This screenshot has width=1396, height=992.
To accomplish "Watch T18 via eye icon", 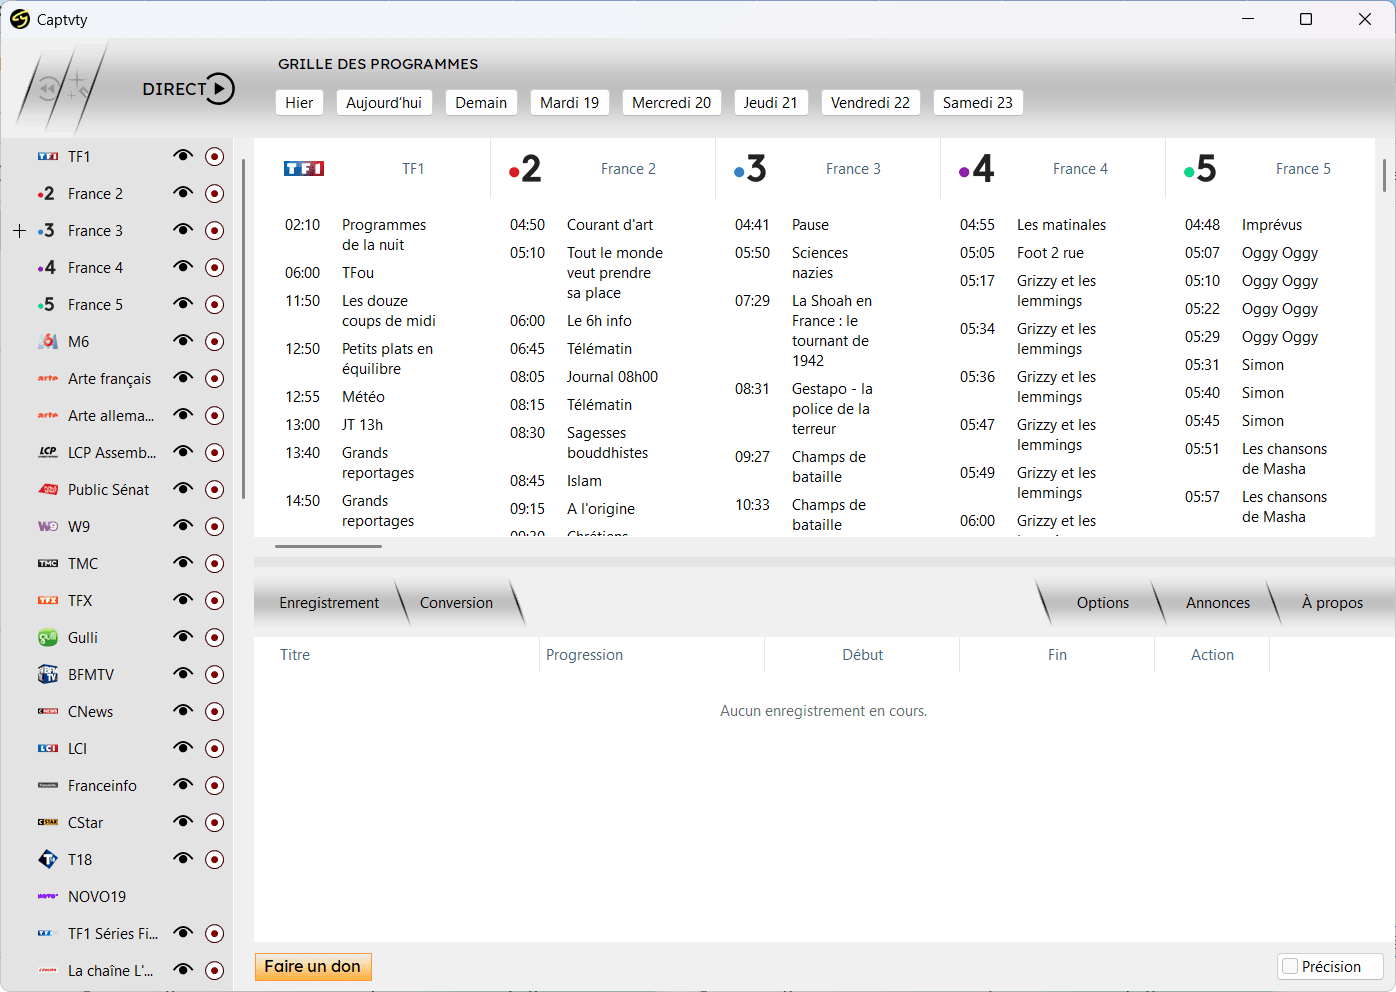I will (x=182, y=859).
